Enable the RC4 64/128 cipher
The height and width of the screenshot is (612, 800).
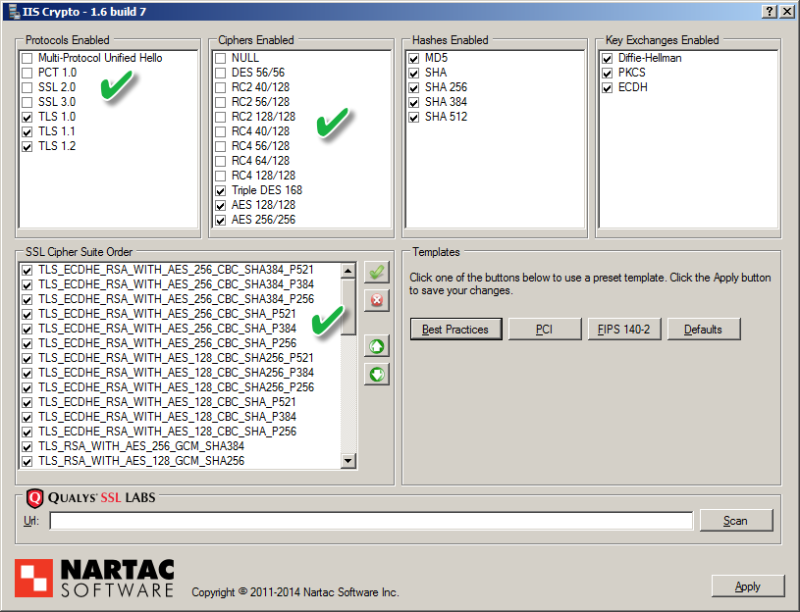(x=220, y=162)
